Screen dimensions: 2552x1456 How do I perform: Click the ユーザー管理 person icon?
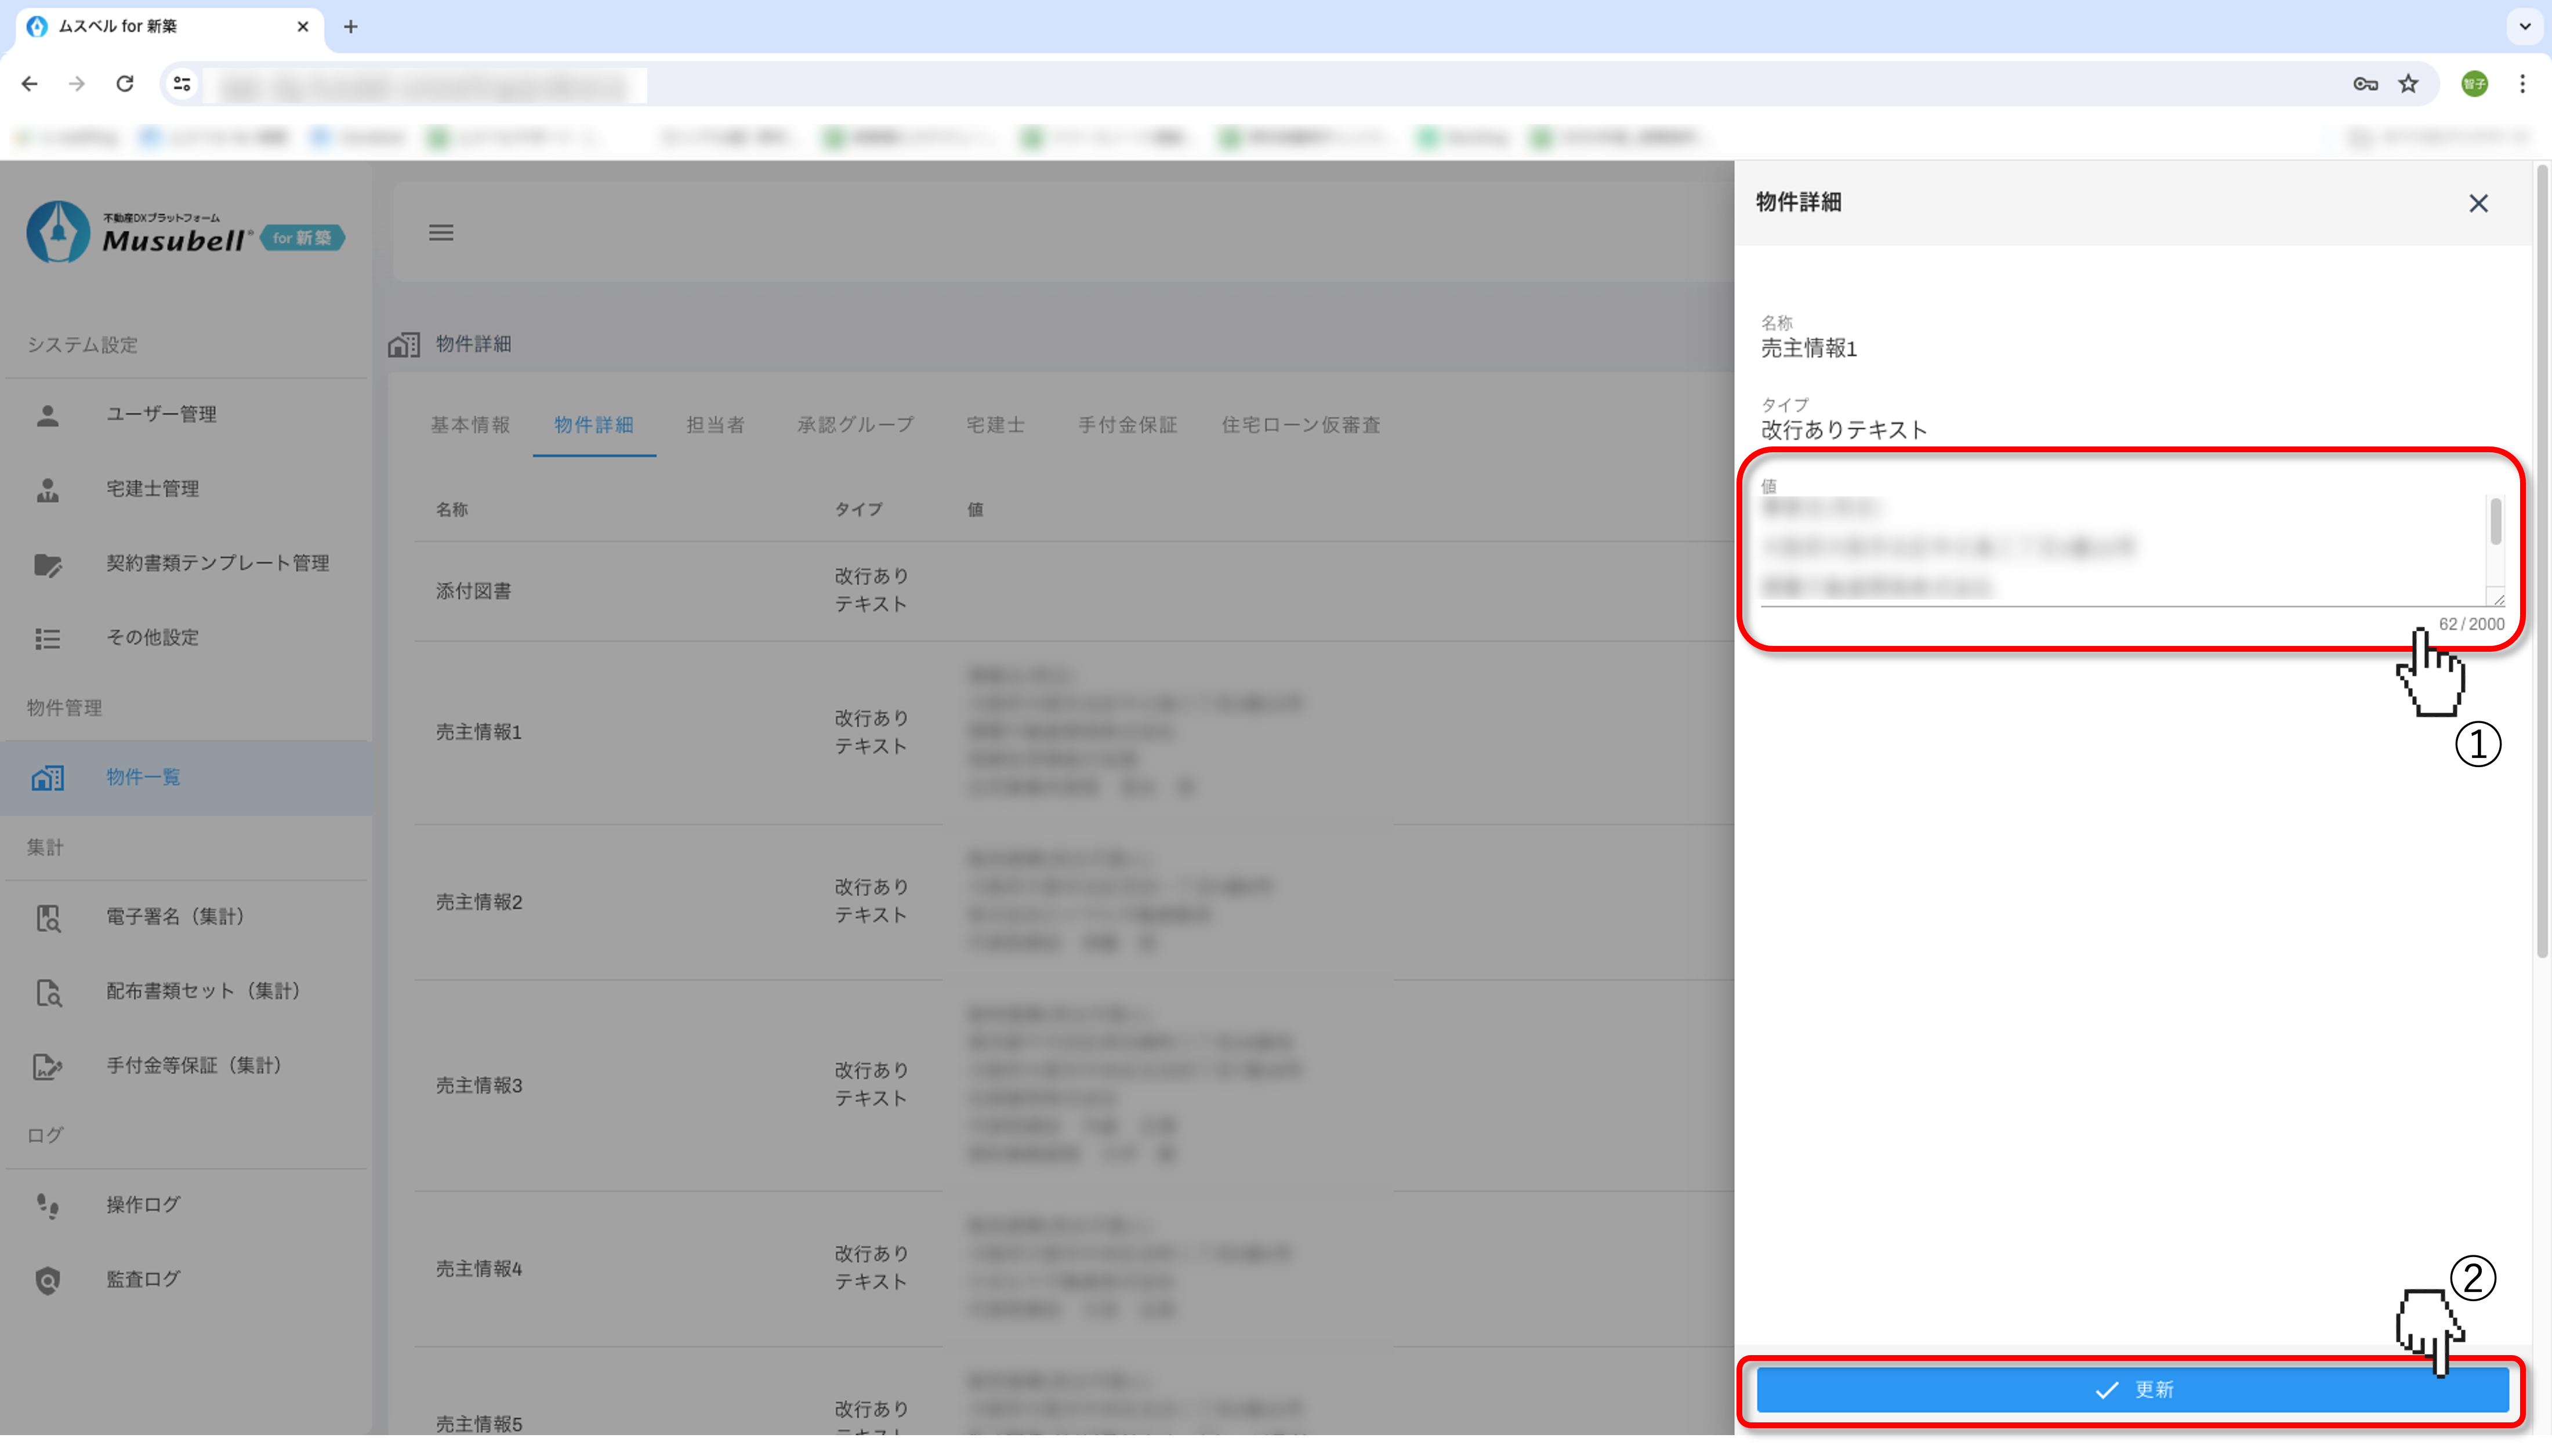point(47,415)
